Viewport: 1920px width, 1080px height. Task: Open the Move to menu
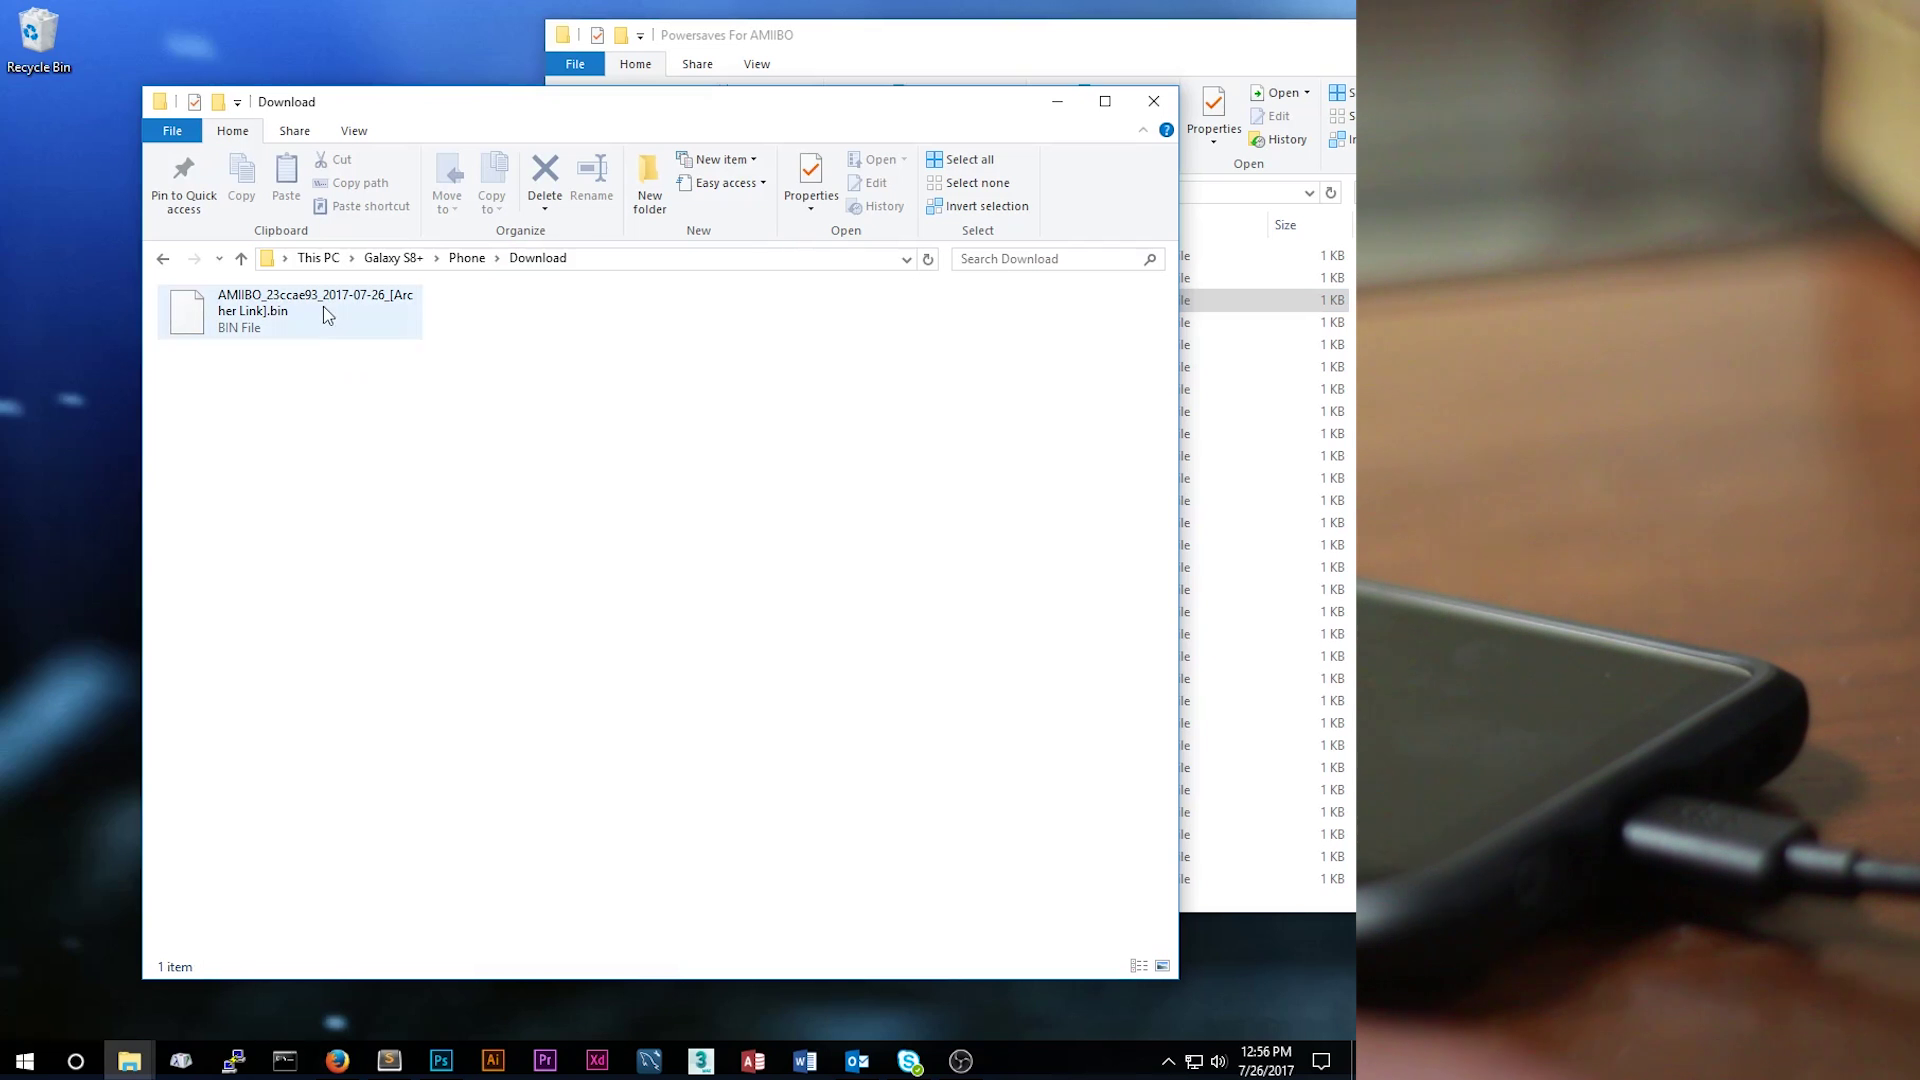coord(447,183)
